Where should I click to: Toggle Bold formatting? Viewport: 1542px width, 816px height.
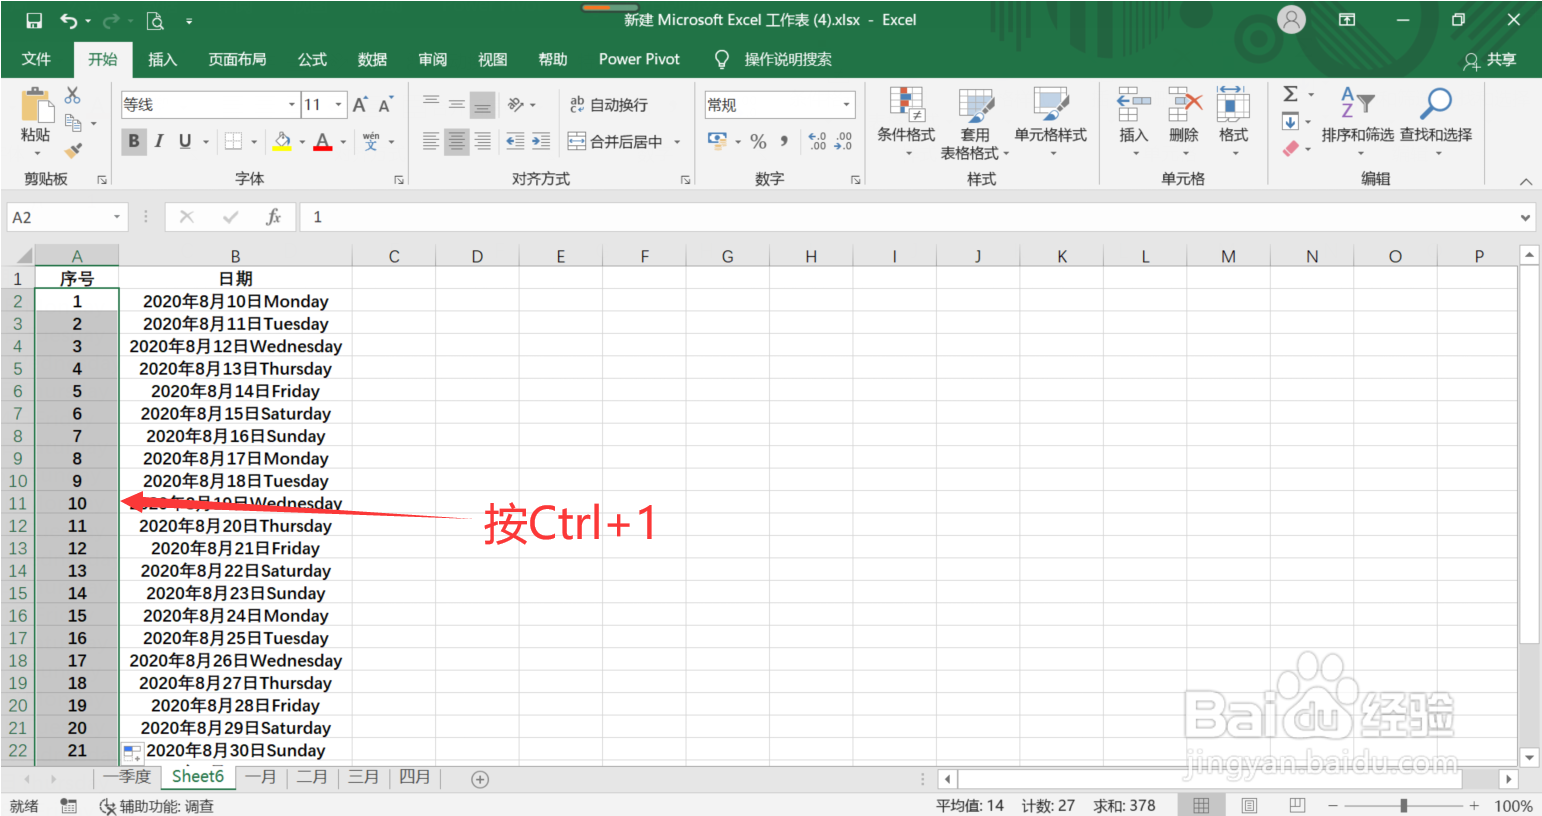(134, 142)
